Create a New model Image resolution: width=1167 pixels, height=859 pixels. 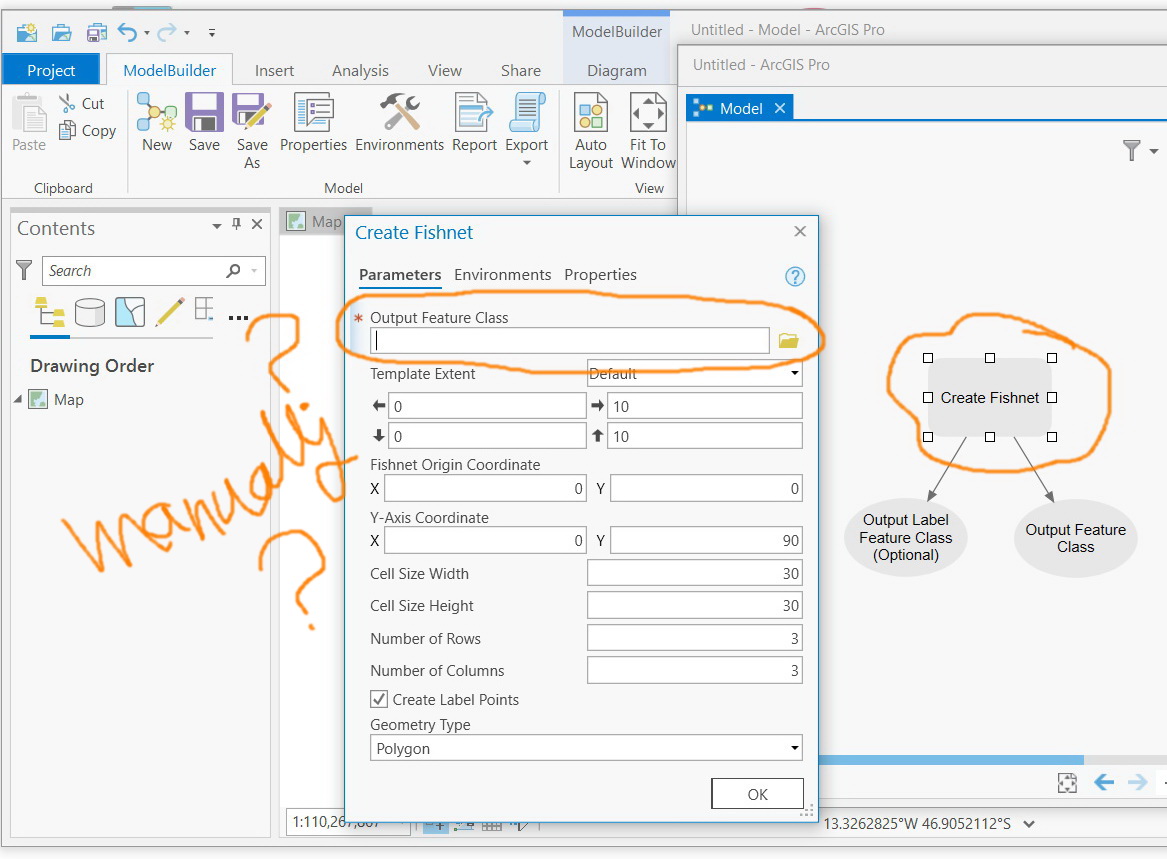157,124
